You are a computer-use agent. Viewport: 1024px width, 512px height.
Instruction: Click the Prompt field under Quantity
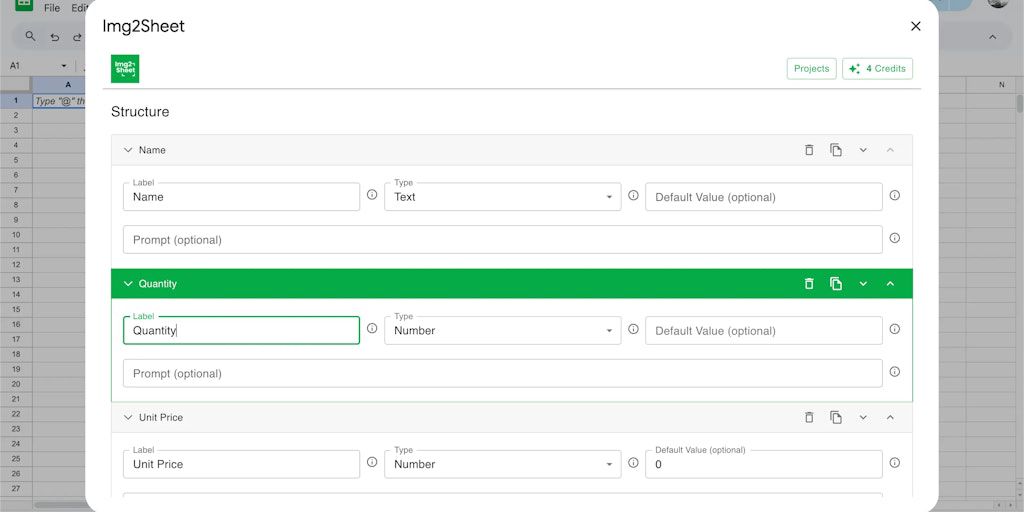click(502, 374)
